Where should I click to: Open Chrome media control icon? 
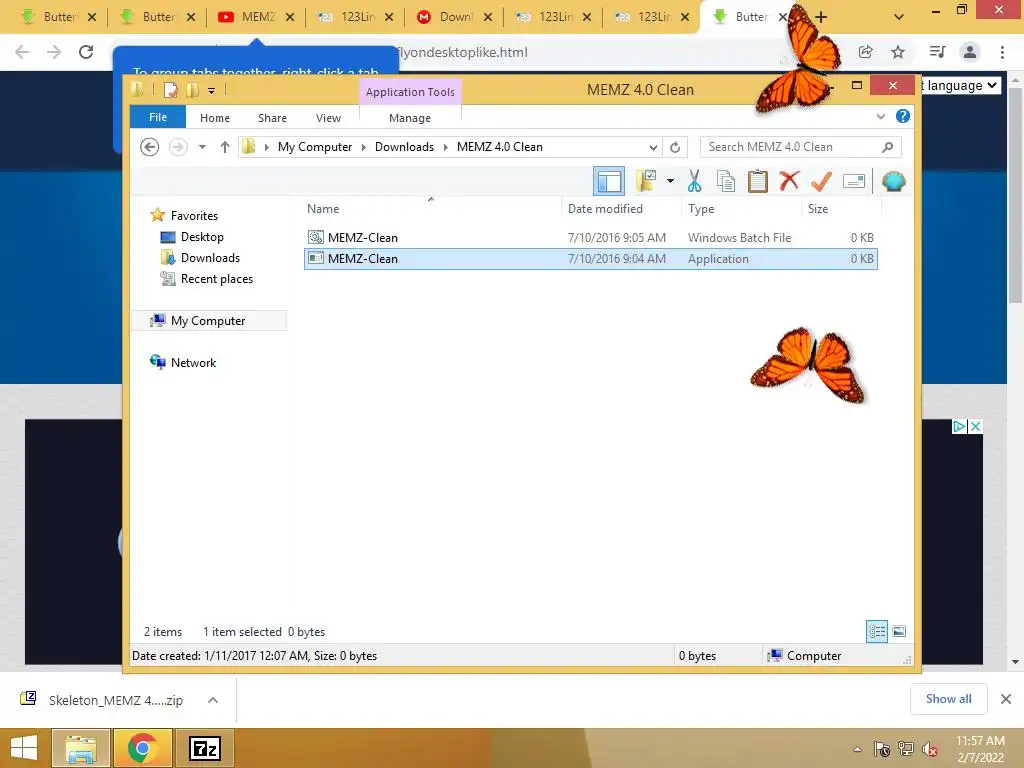point(937,52)
